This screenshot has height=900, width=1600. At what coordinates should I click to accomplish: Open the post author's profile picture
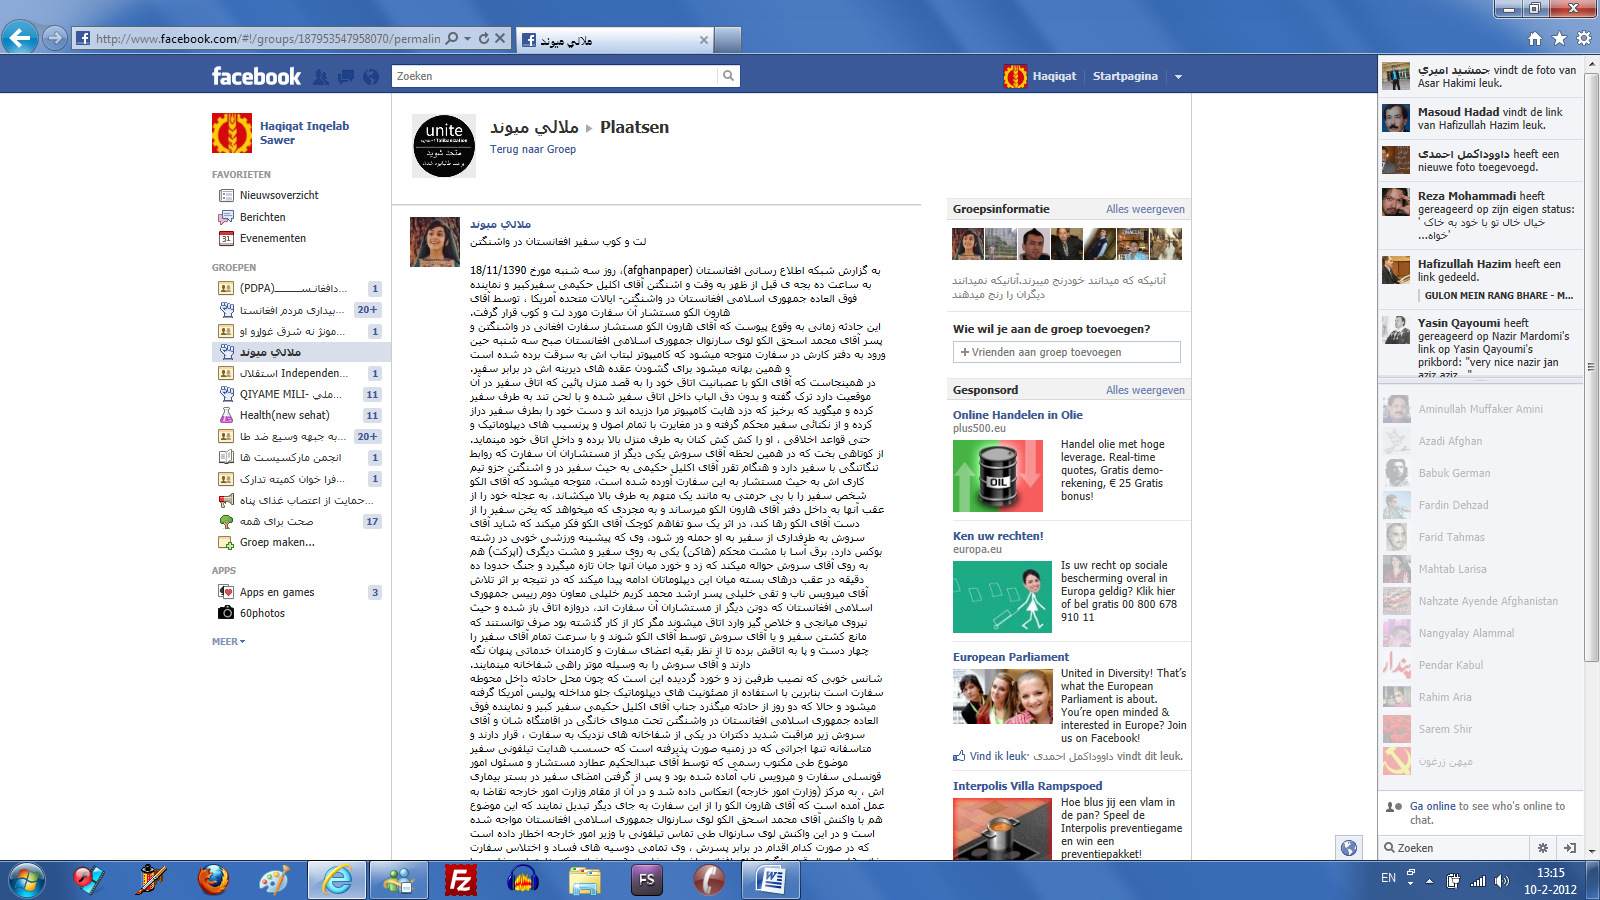tap(435, 242)
